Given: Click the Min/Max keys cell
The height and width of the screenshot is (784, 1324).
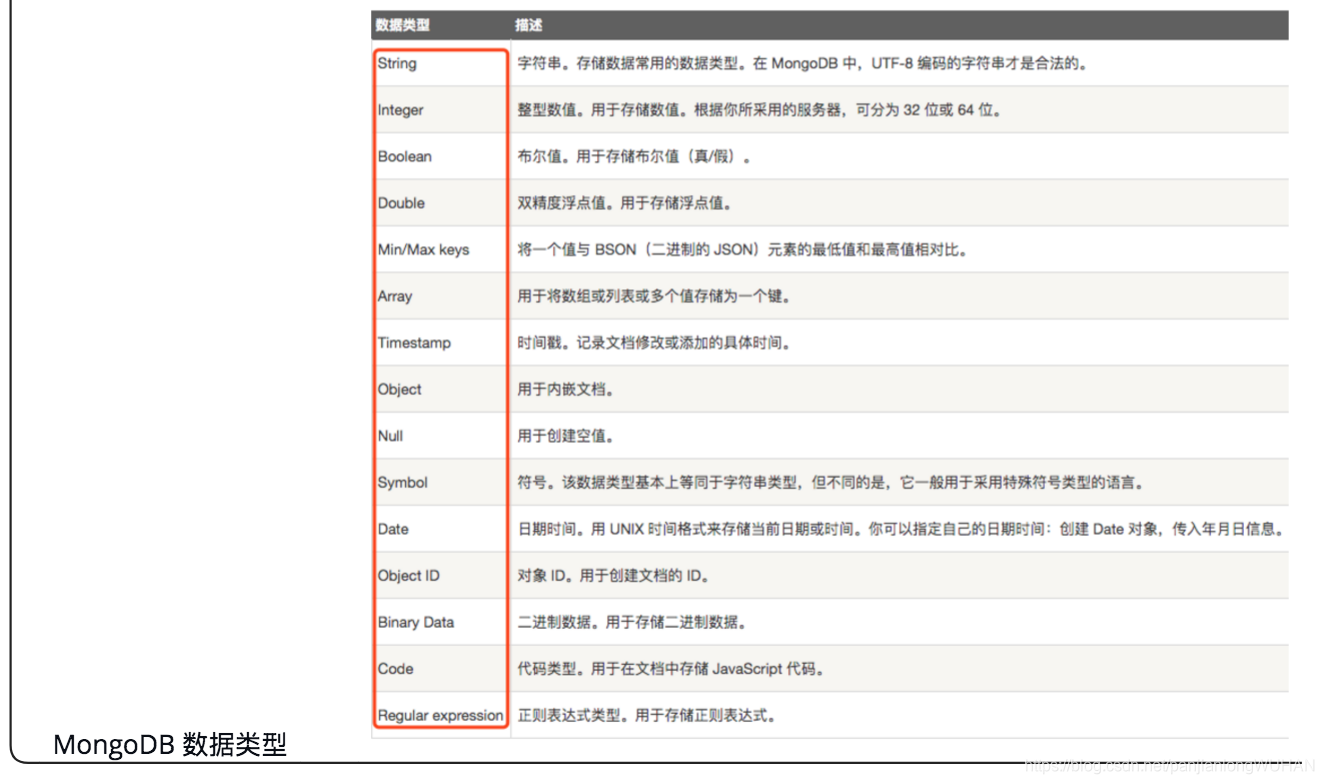Looking at the screenshot, I should click(423, 249).
